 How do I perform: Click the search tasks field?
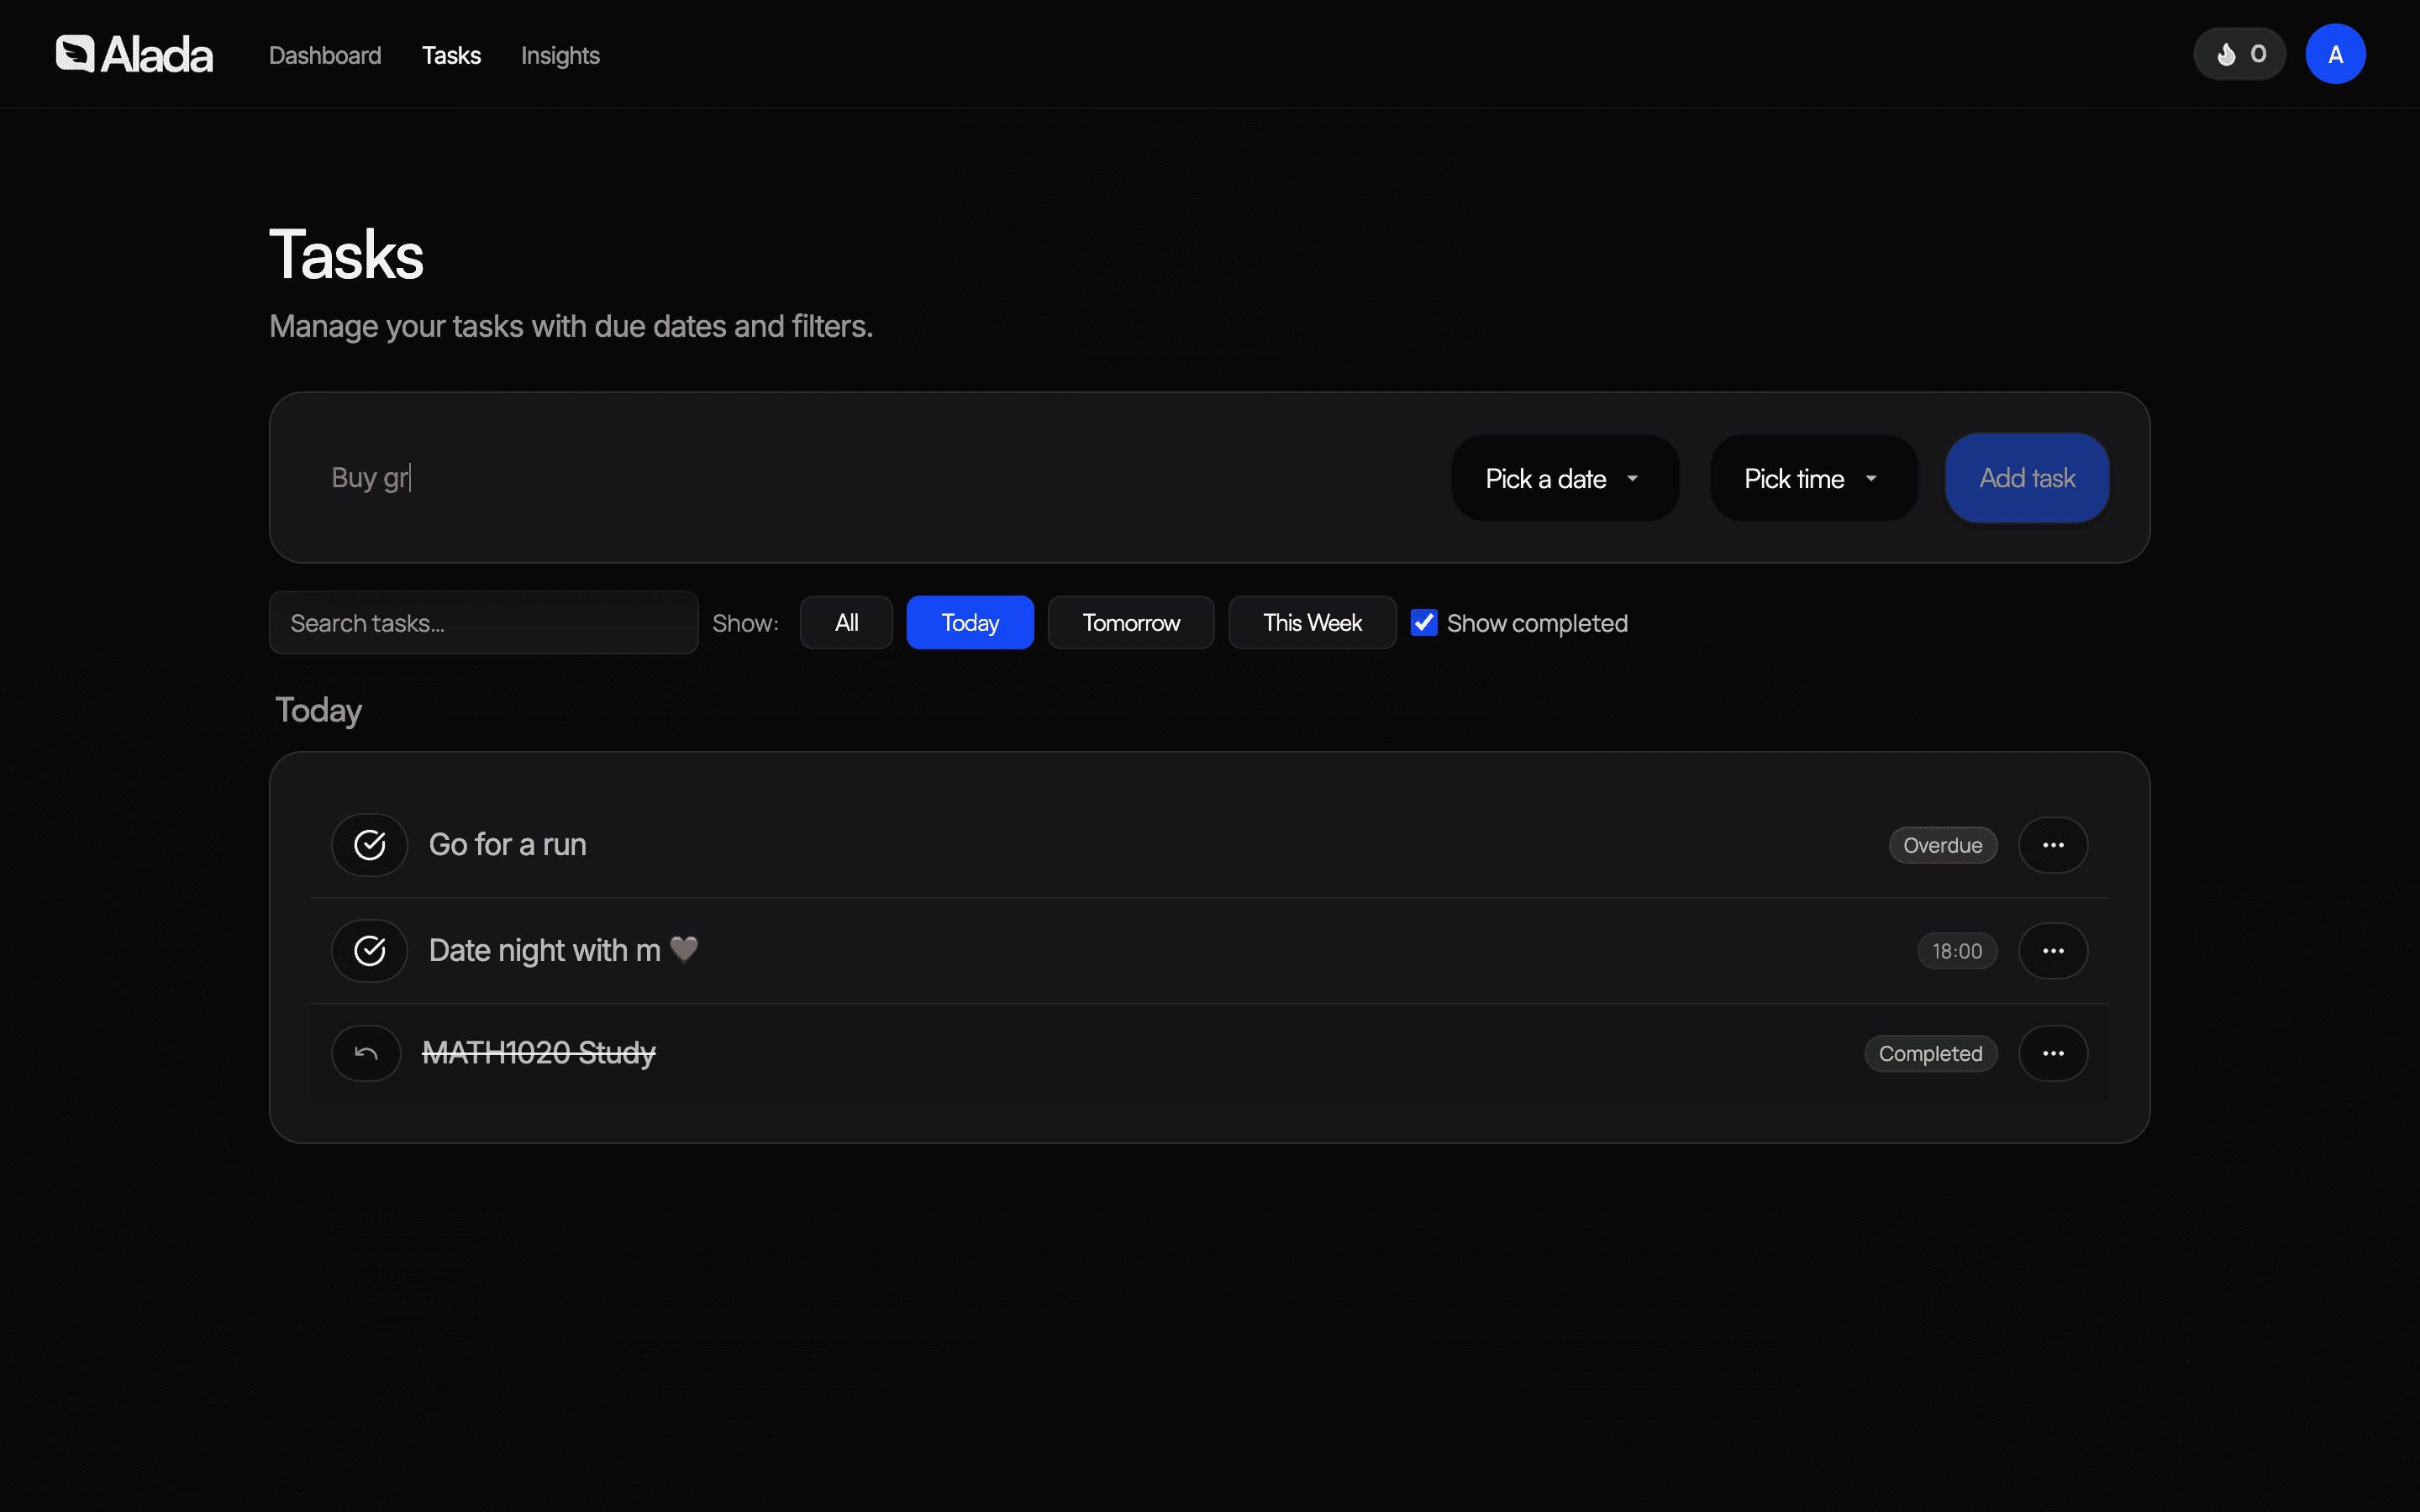click(x=483, y=622)
